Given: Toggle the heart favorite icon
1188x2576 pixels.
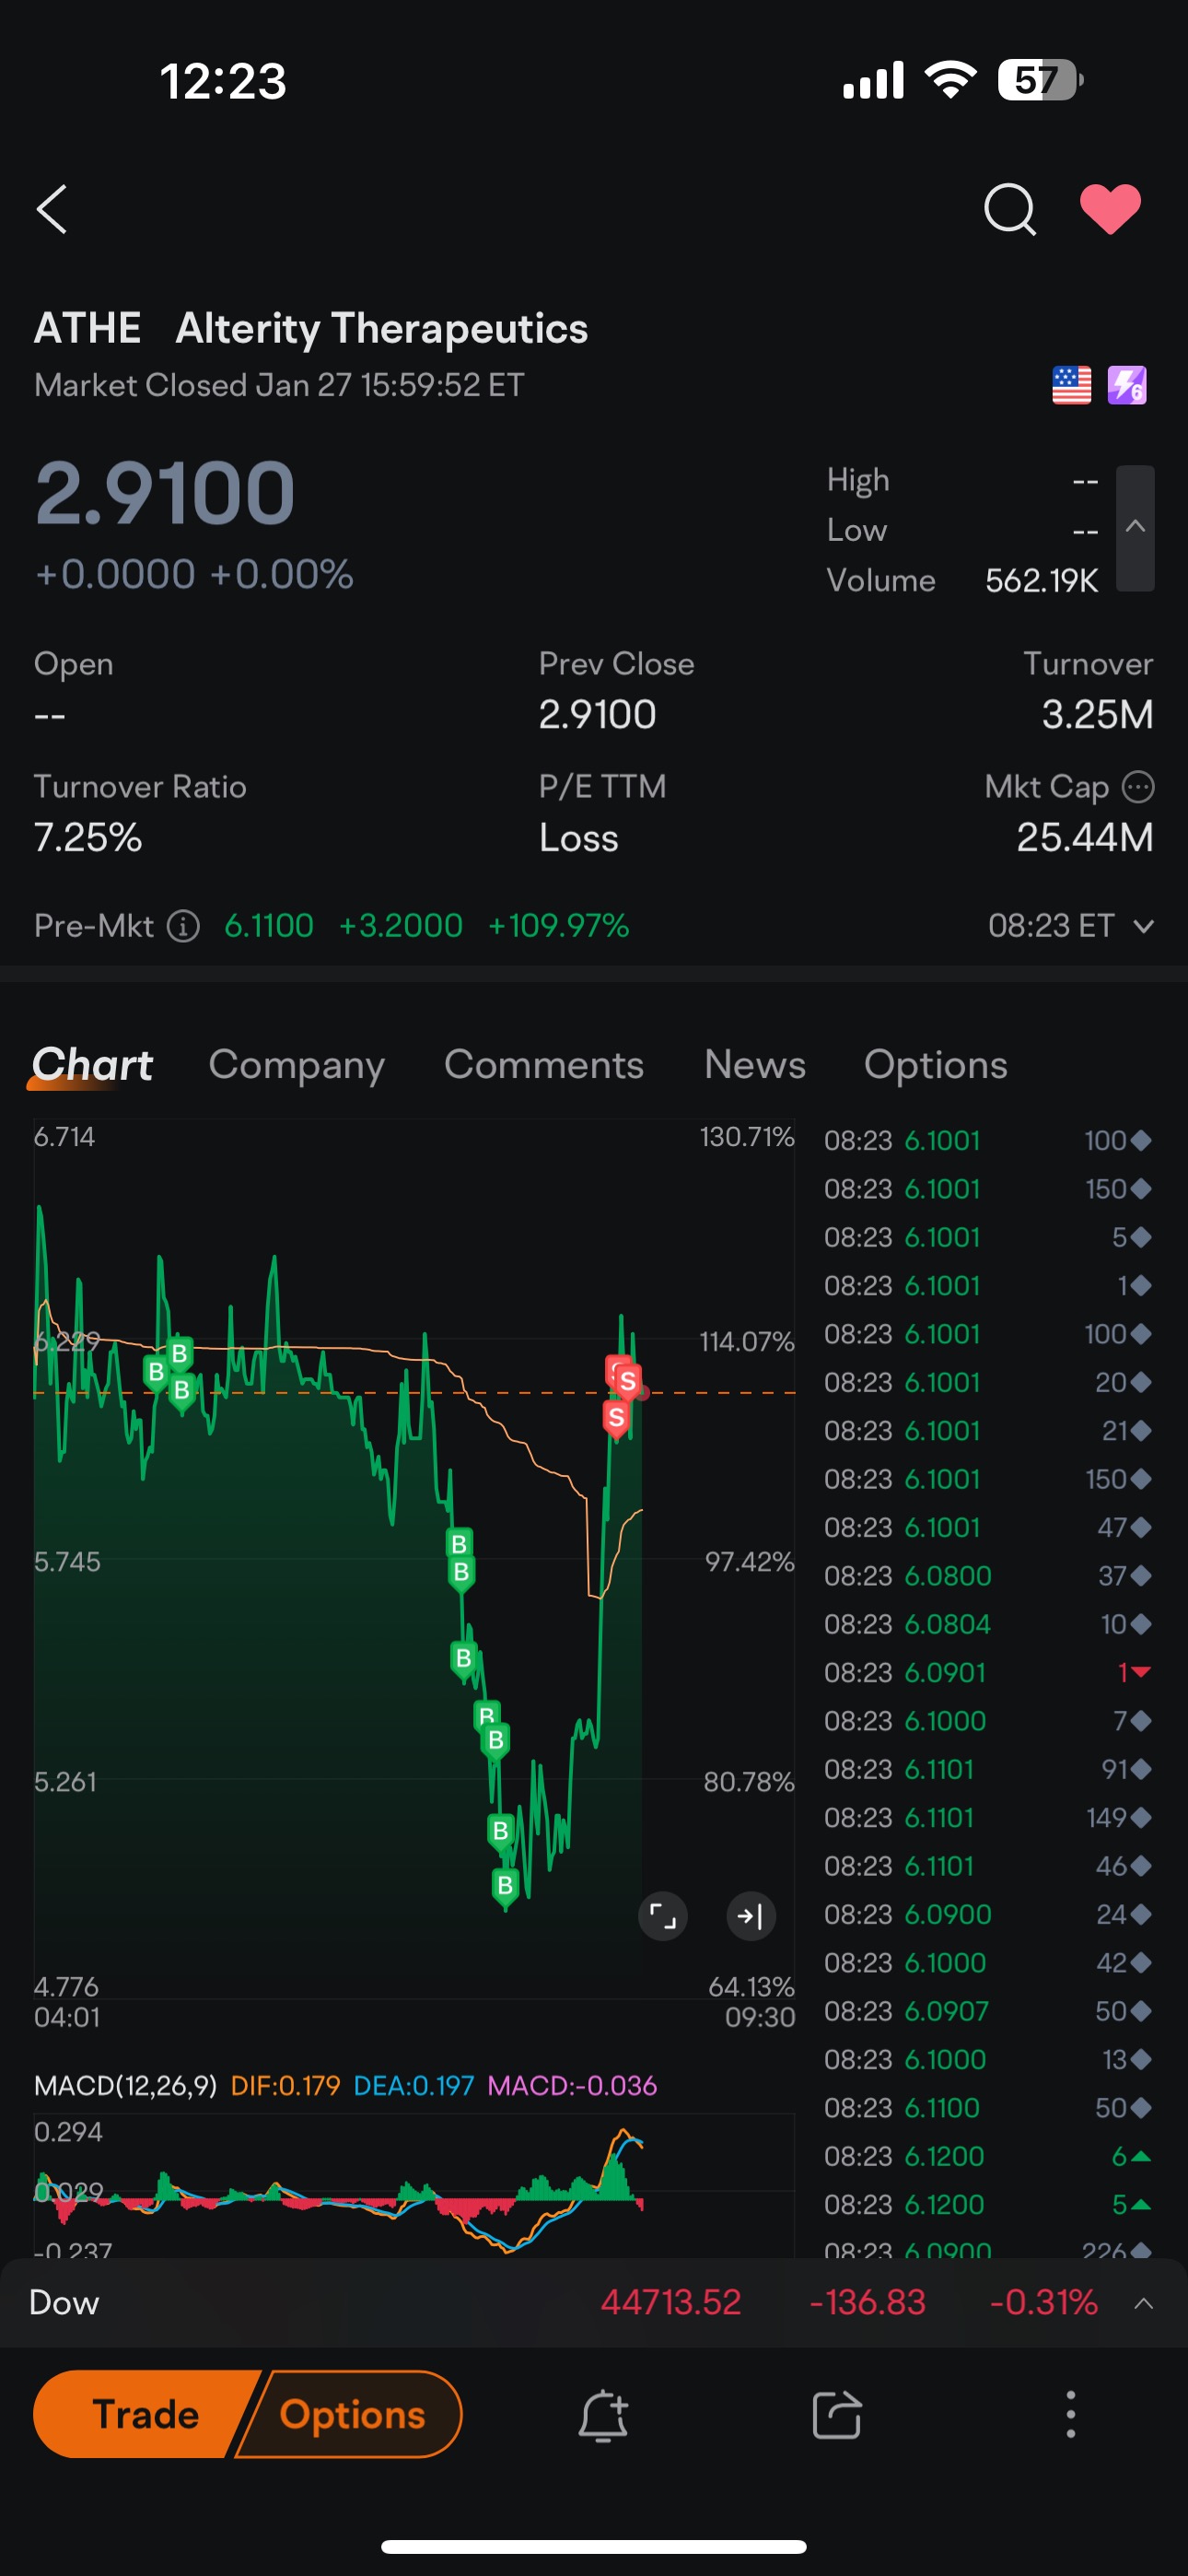Looking at the screenshot, I should tap(1110, 209).
